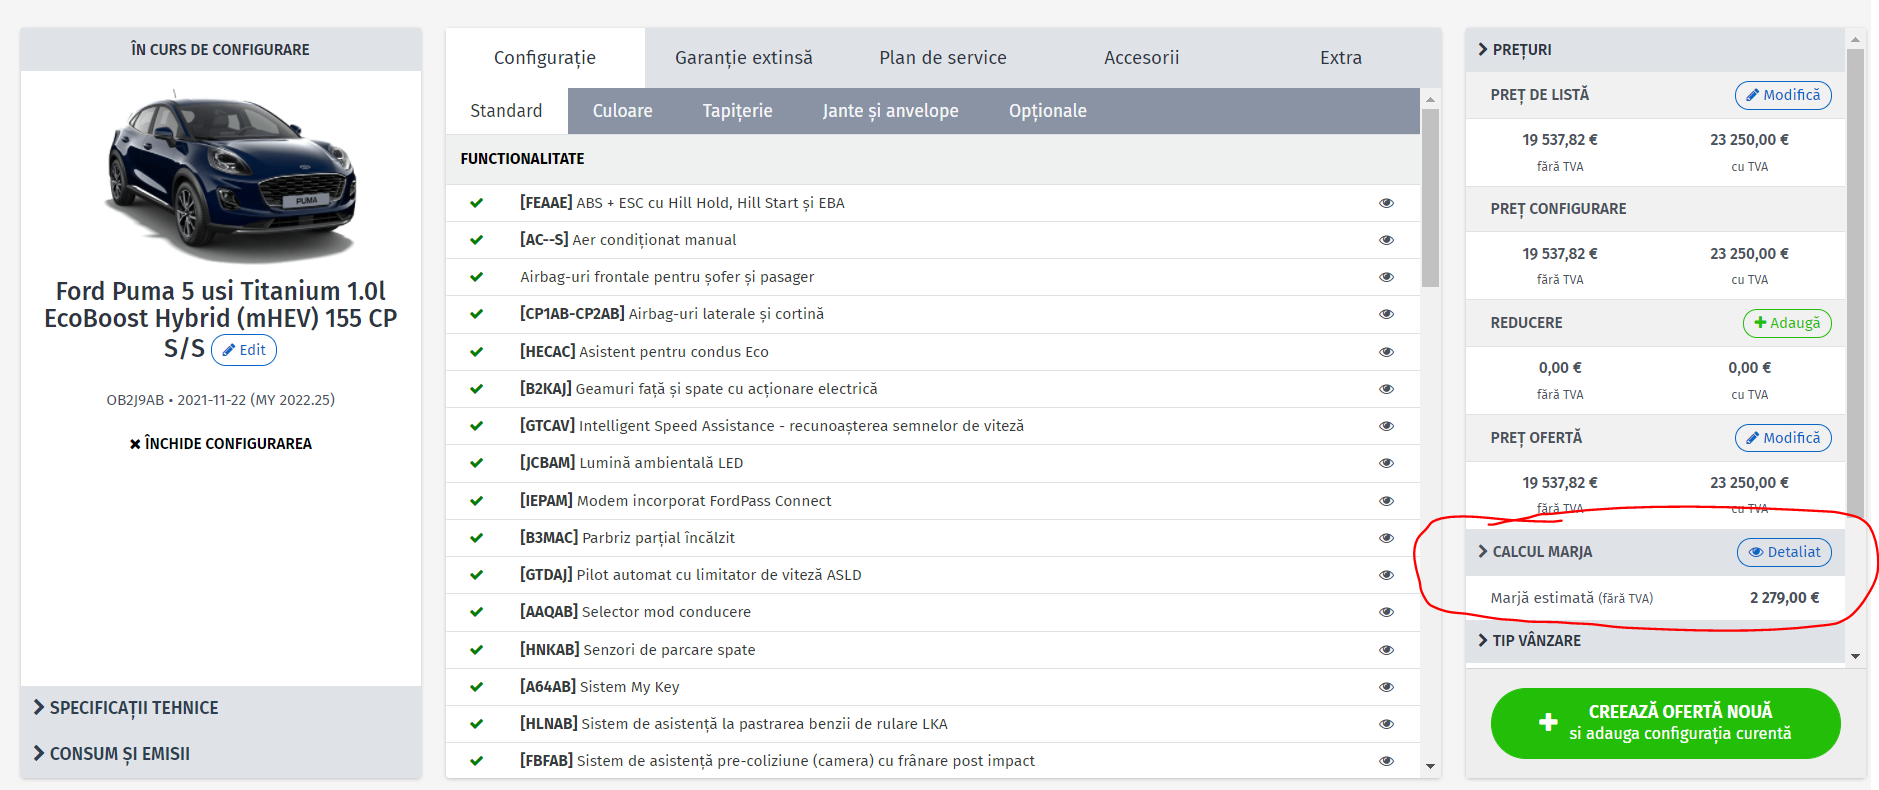Switch to Accesorii tab
Image resolution: width=1879 pixels, height=790 pixels.
[1142, 58]
